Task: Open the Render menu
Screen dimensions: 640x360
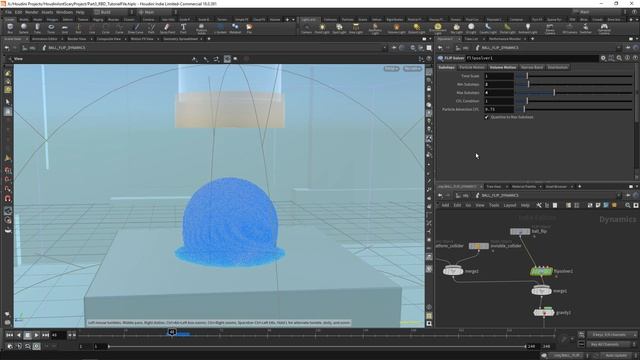Action: point(31,12)
